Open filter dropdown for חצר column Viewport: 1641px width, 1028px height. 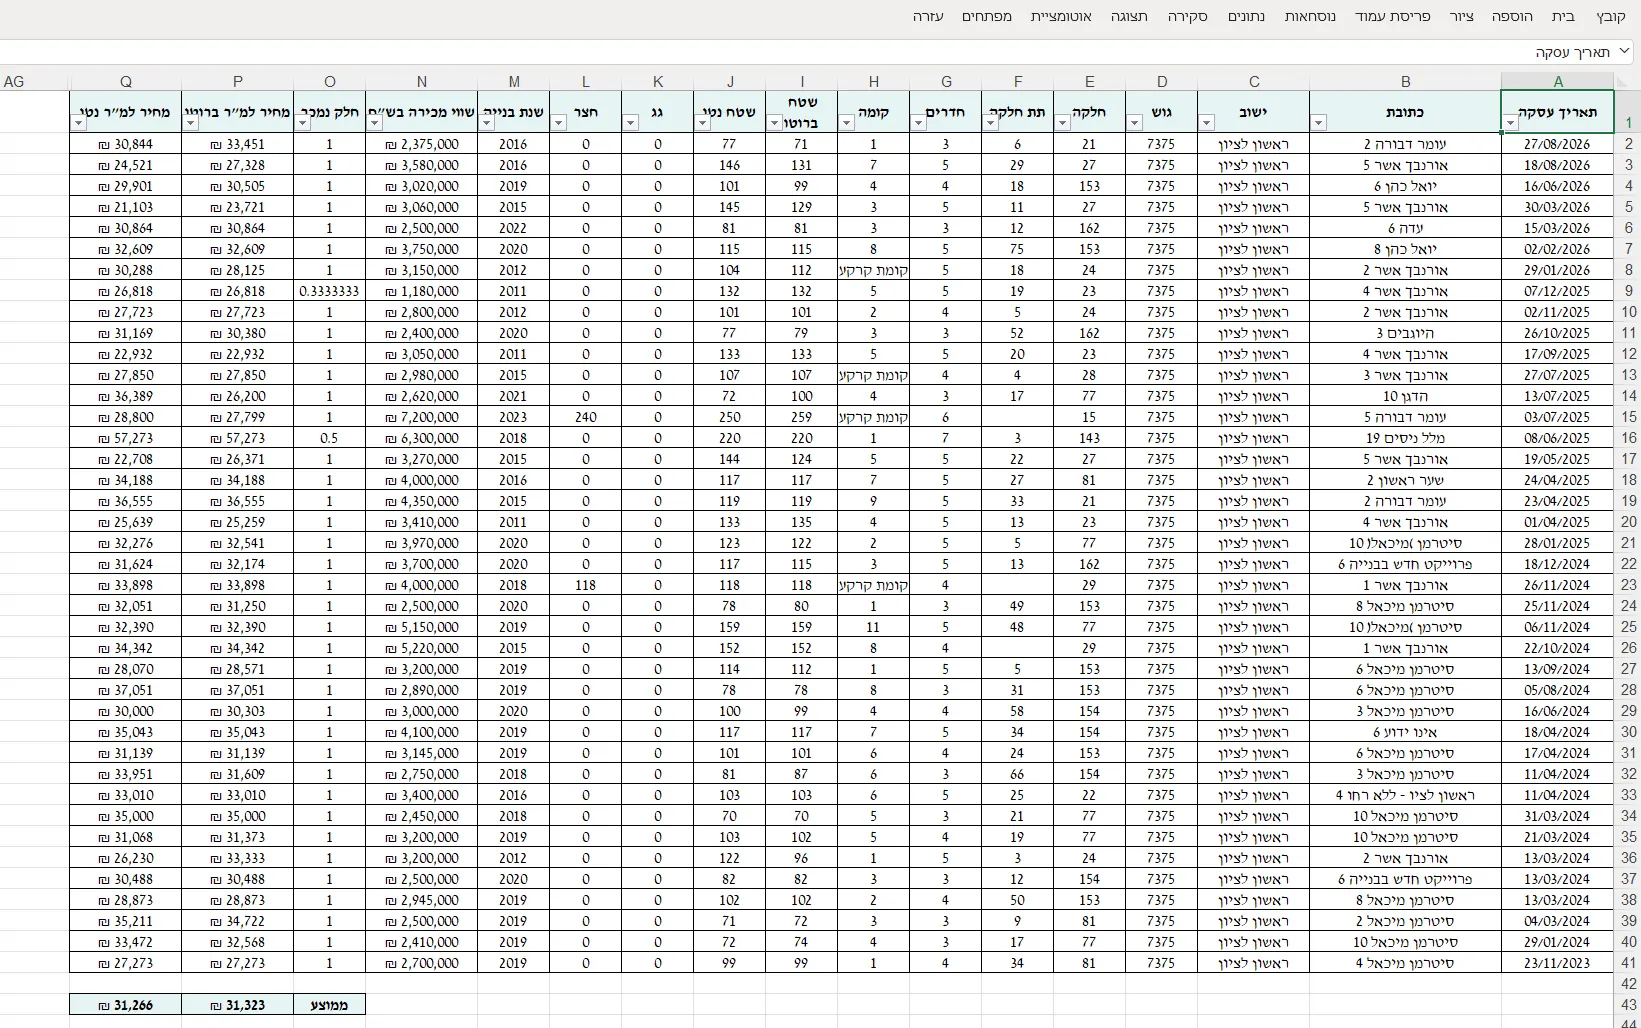tap(559, 123)
